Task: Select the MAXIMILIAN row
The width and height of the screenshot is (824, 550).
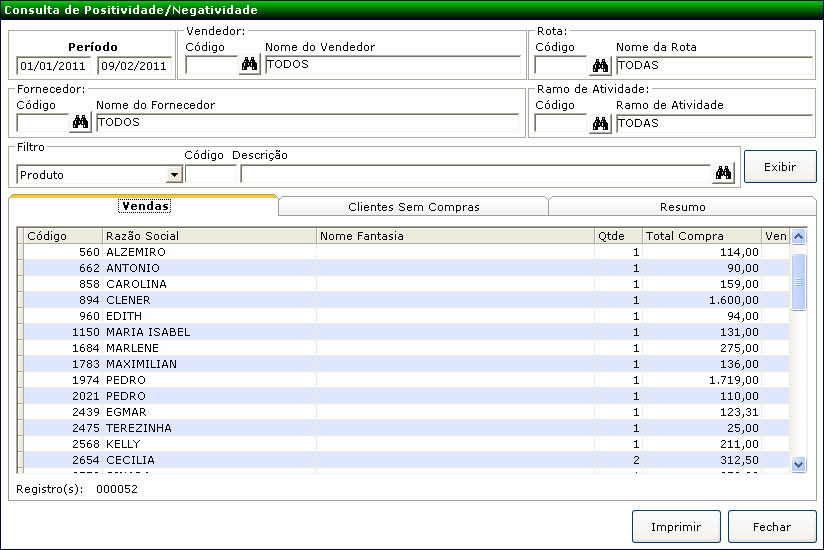Action: [406, 364]
